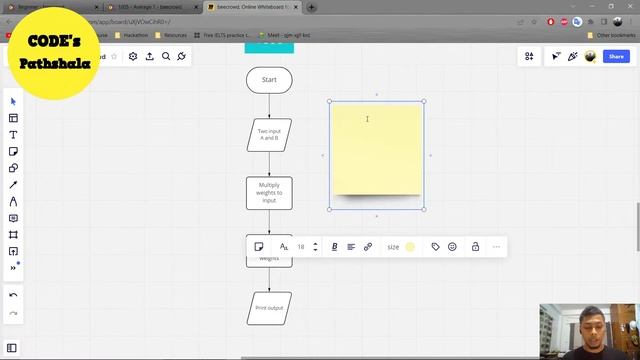
Task: Star the board as favorite
Action: tap(114, 56)
